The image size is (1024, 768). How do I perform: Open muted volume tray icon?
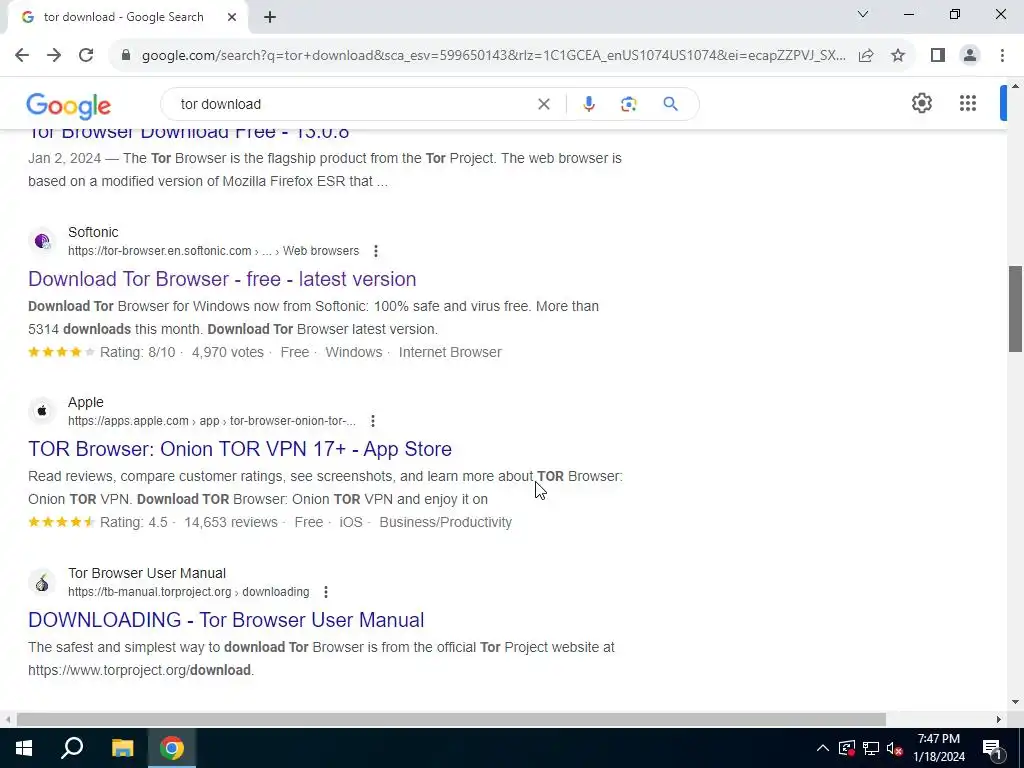tap(895, 748)
